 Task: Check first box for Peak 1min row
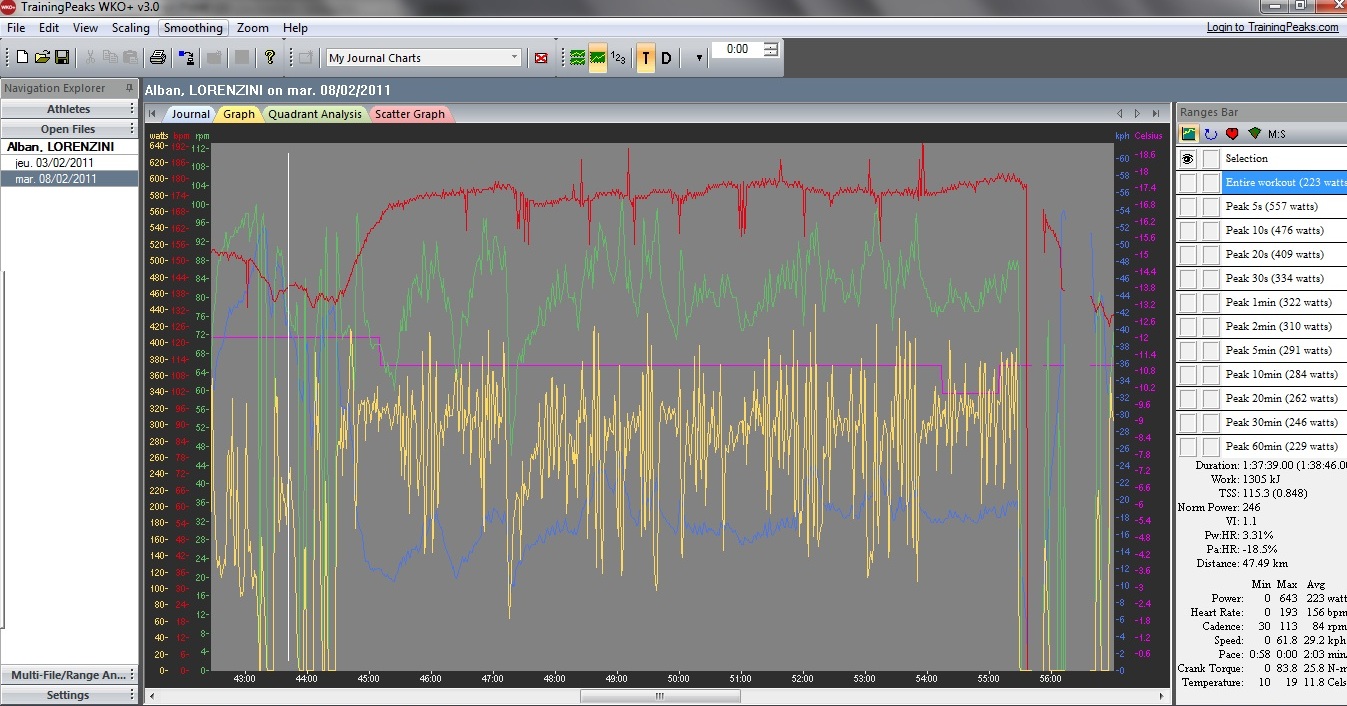coord(1188,302)
